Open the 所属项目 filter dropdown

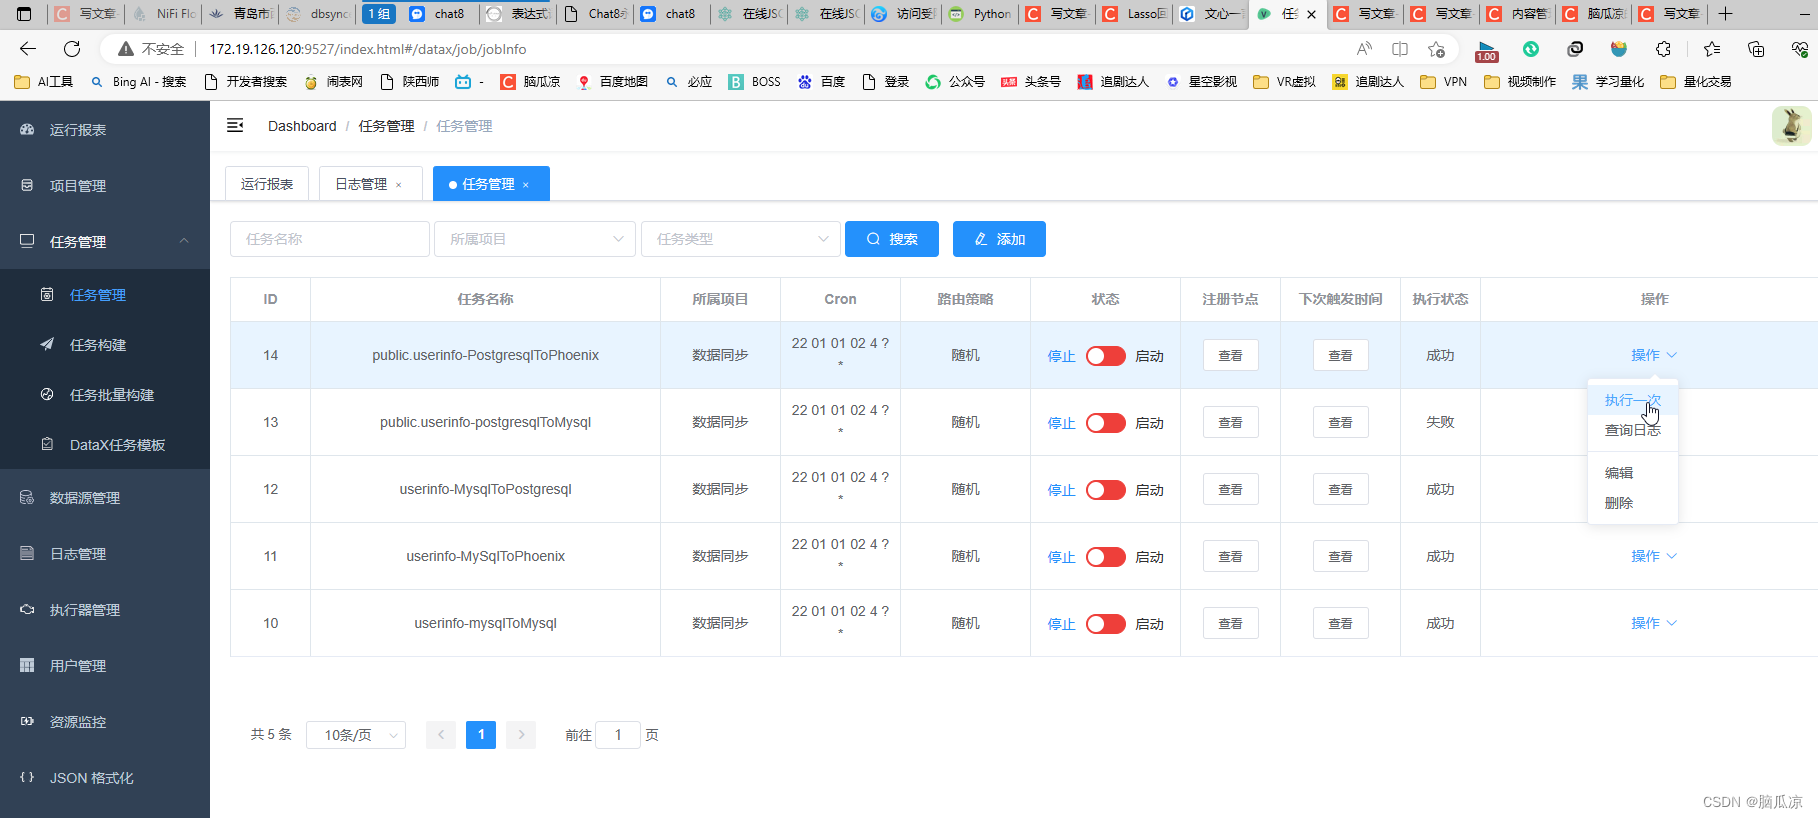pos(535,239)
